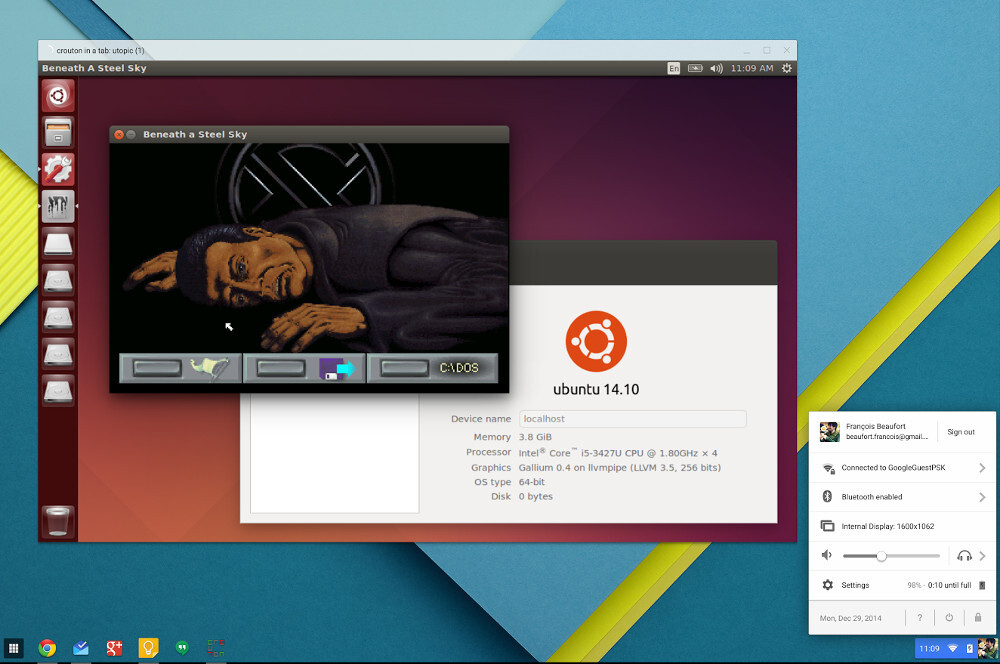1000x664 pixels.
Task: Open the Trash at the launcher bottom
Action: pyautogui.click(x=58, y=520)
